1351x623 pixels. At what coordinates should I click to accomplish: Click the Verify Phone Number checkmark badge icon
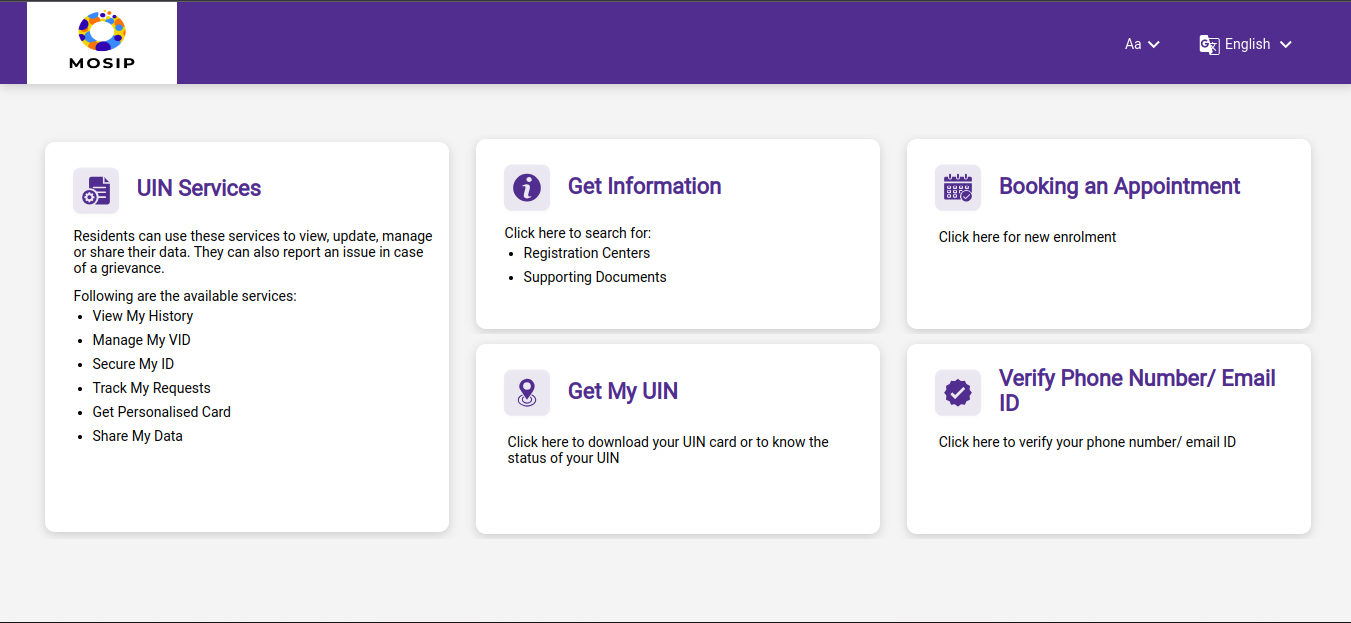coord(958,392)
